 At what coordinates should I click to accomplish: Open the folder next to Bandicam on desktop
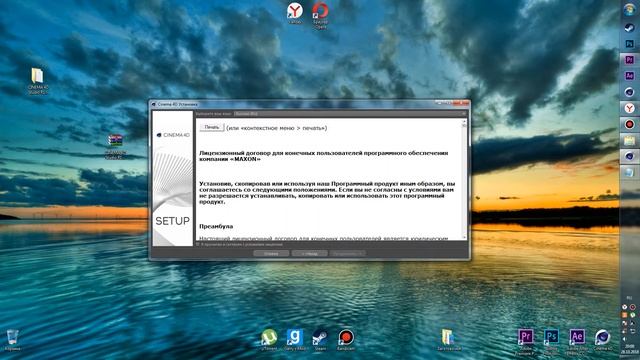(448, 340)
